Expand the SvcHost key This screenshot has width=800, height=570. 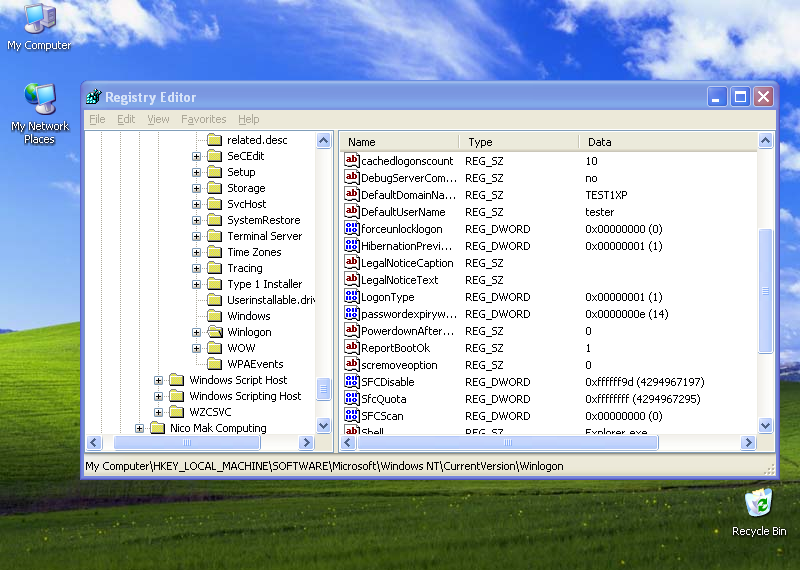click(196, 204)
